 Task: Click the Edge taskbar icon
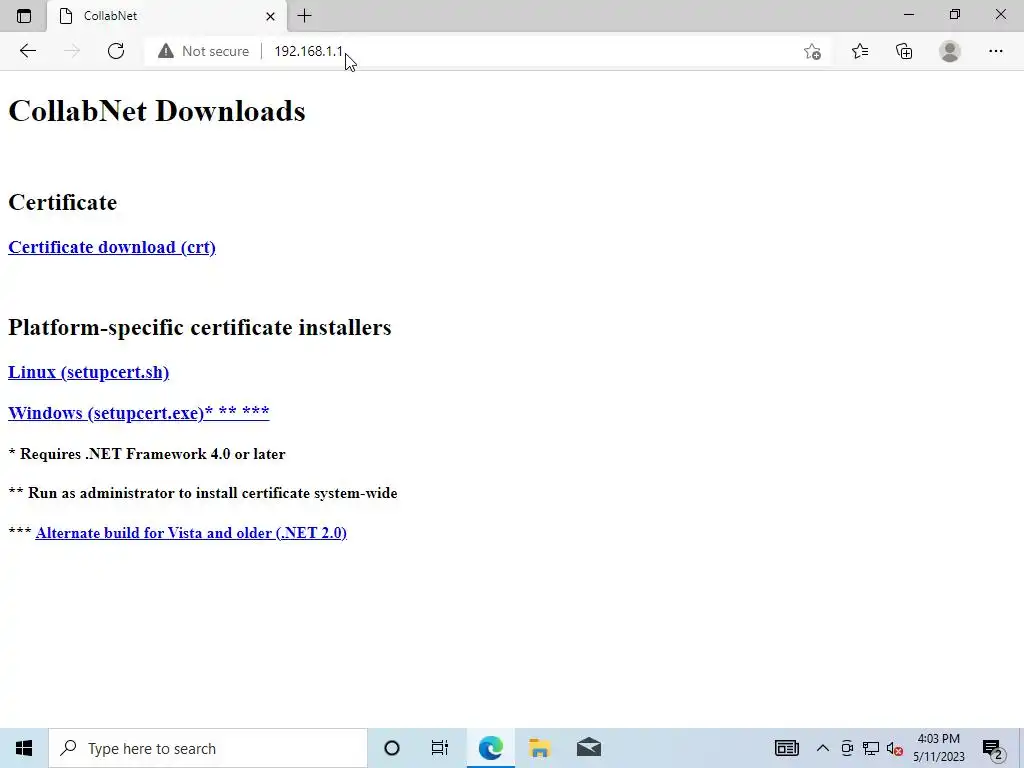tap(490, 748)
